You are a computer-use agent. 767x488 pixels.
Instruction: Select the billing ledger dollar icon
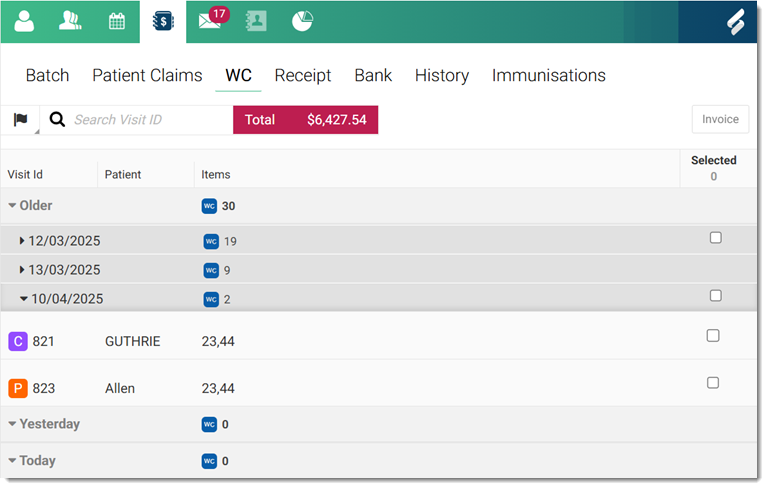tap(163, 21)
